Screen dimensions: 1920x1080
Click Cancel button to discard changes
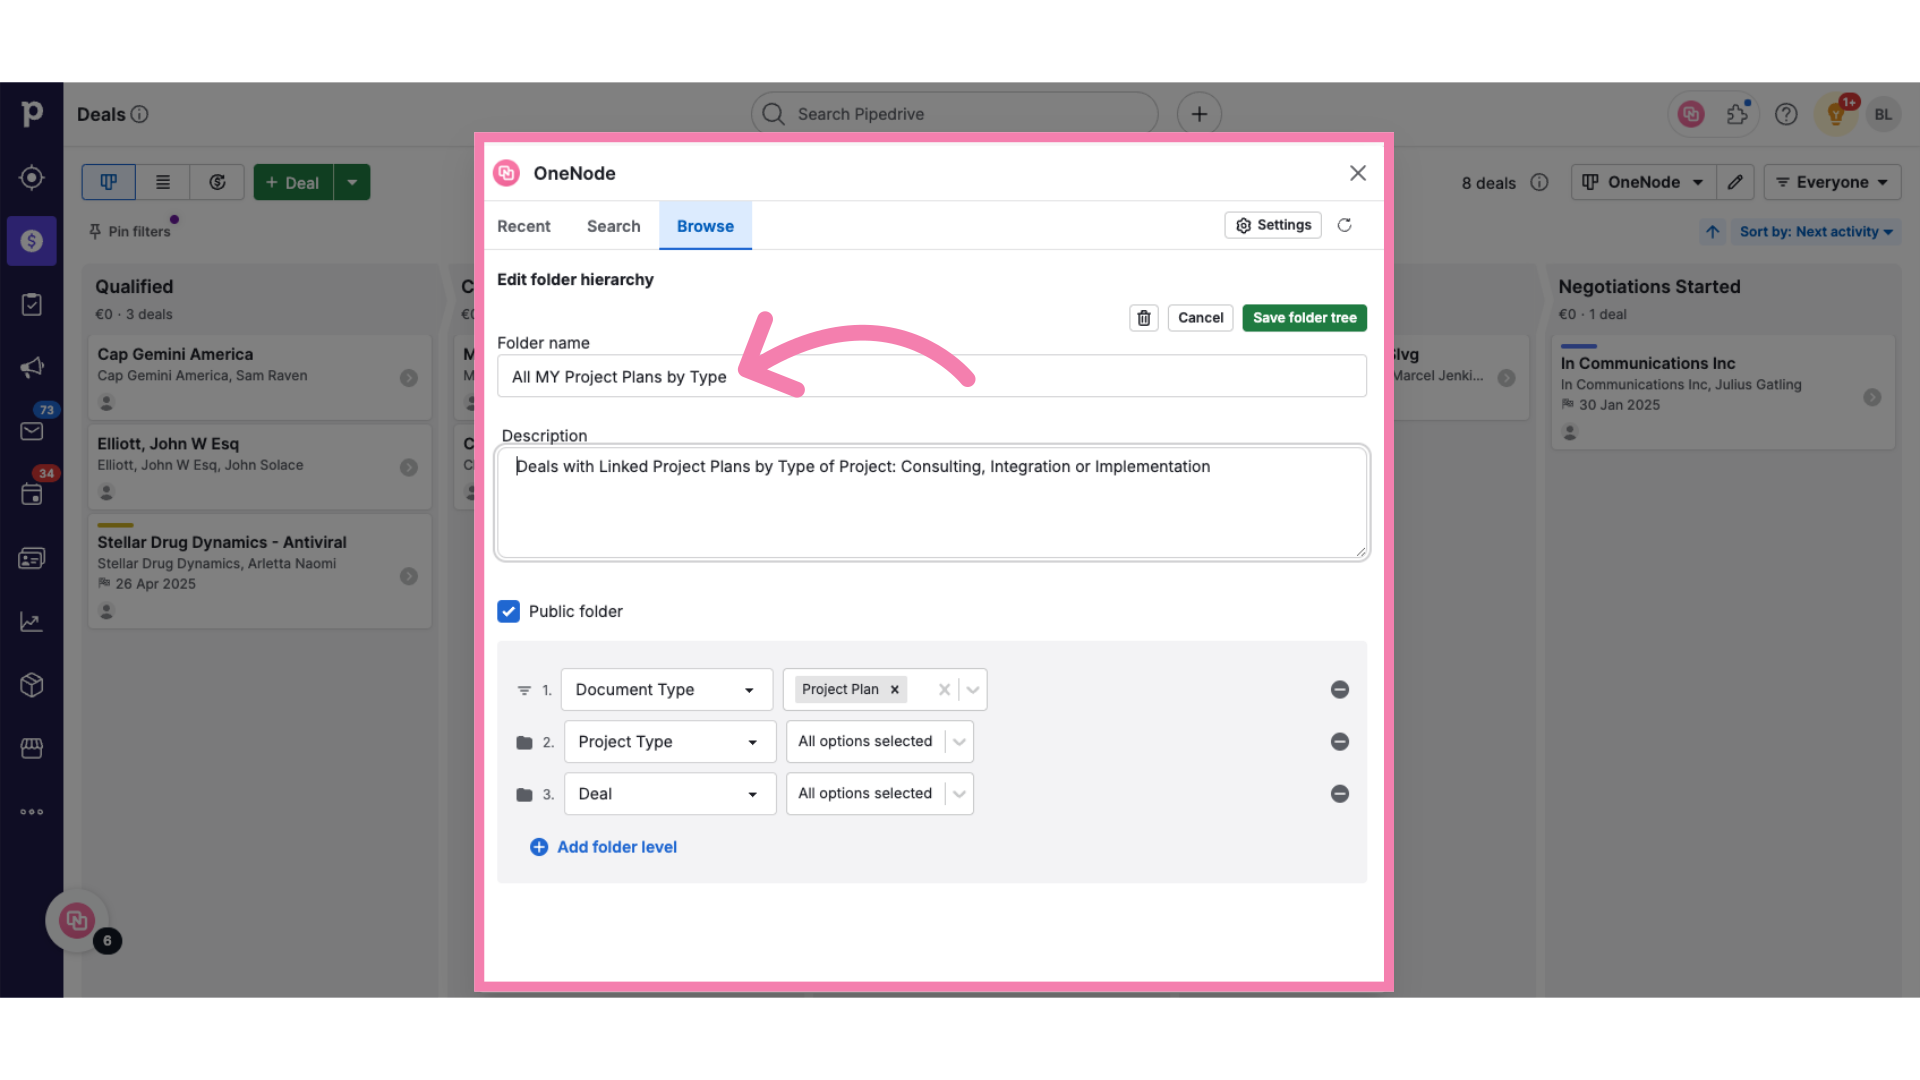[x=1199, y=316]
